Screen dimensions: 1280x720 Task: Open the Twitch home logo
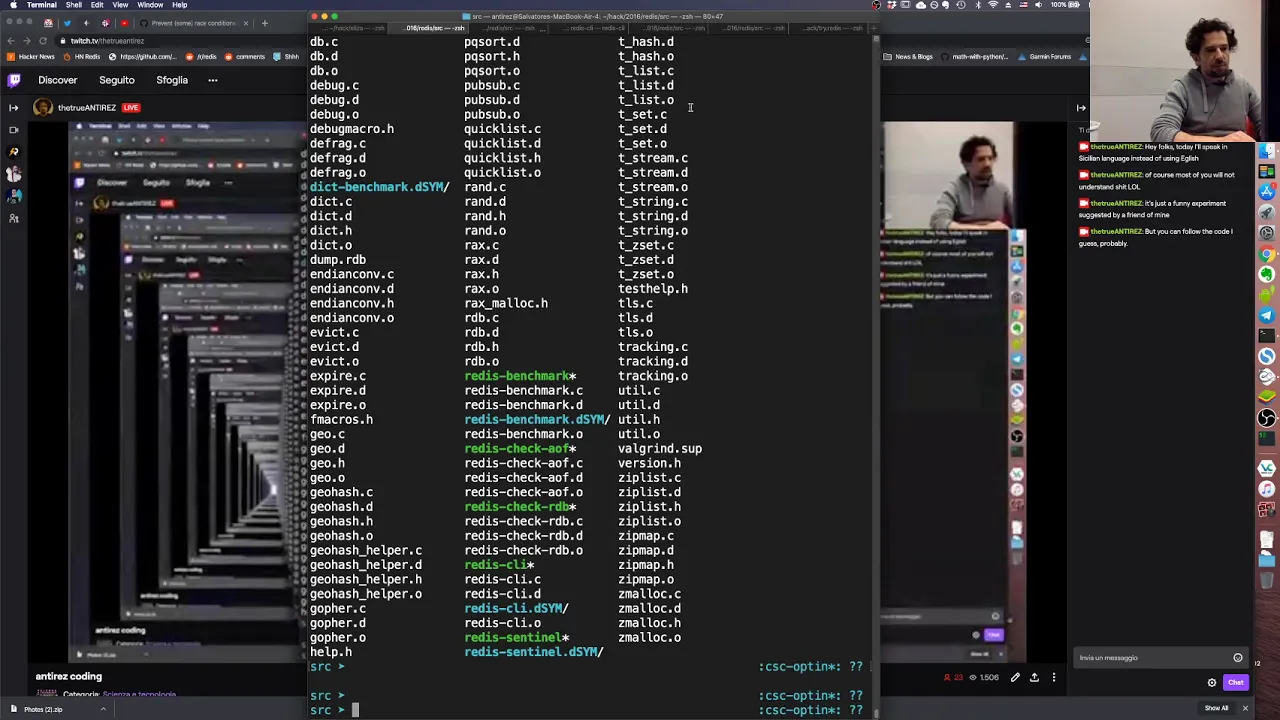tap(14, 80)
